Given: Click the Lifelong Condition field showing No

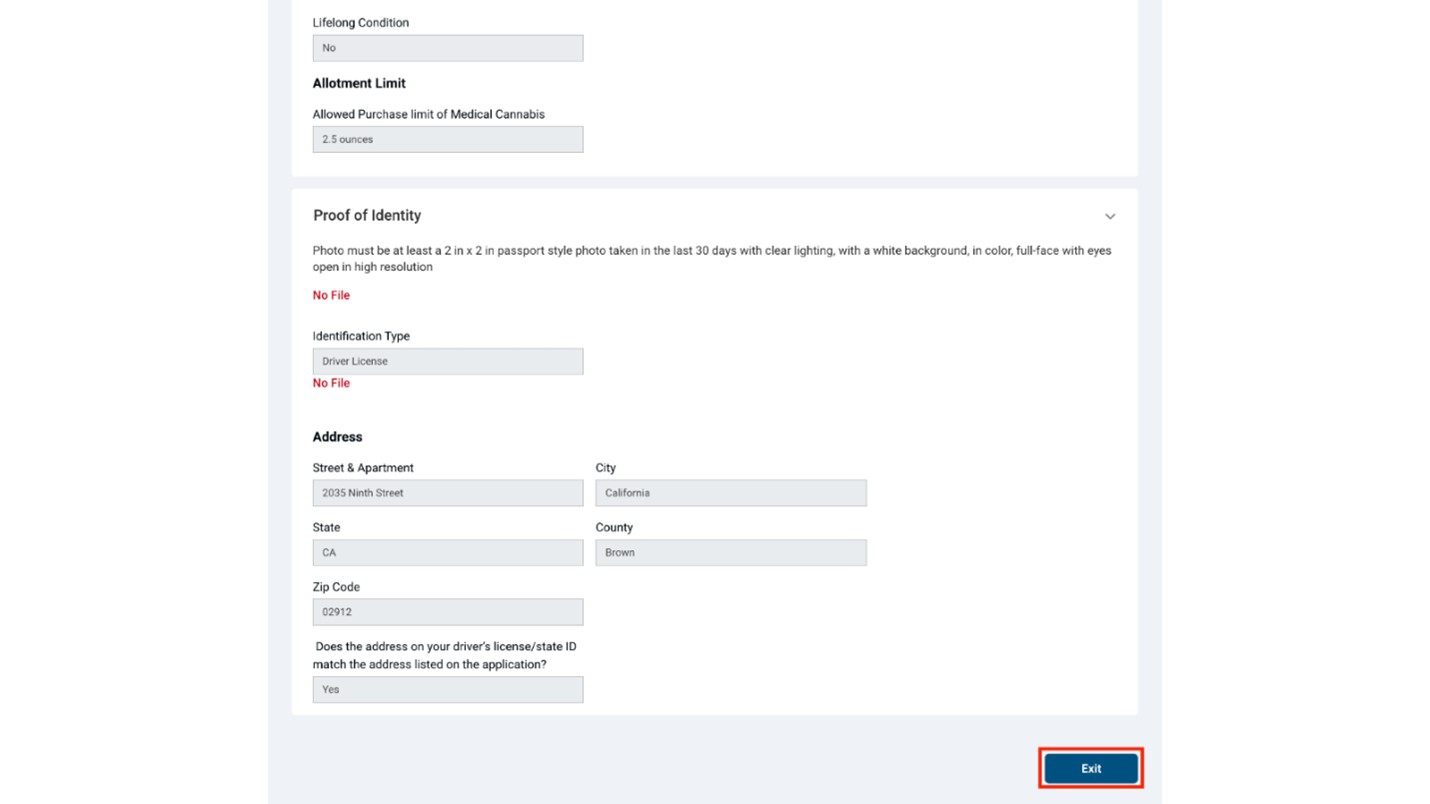Looking at the screenshot, I should click(448, 48).
